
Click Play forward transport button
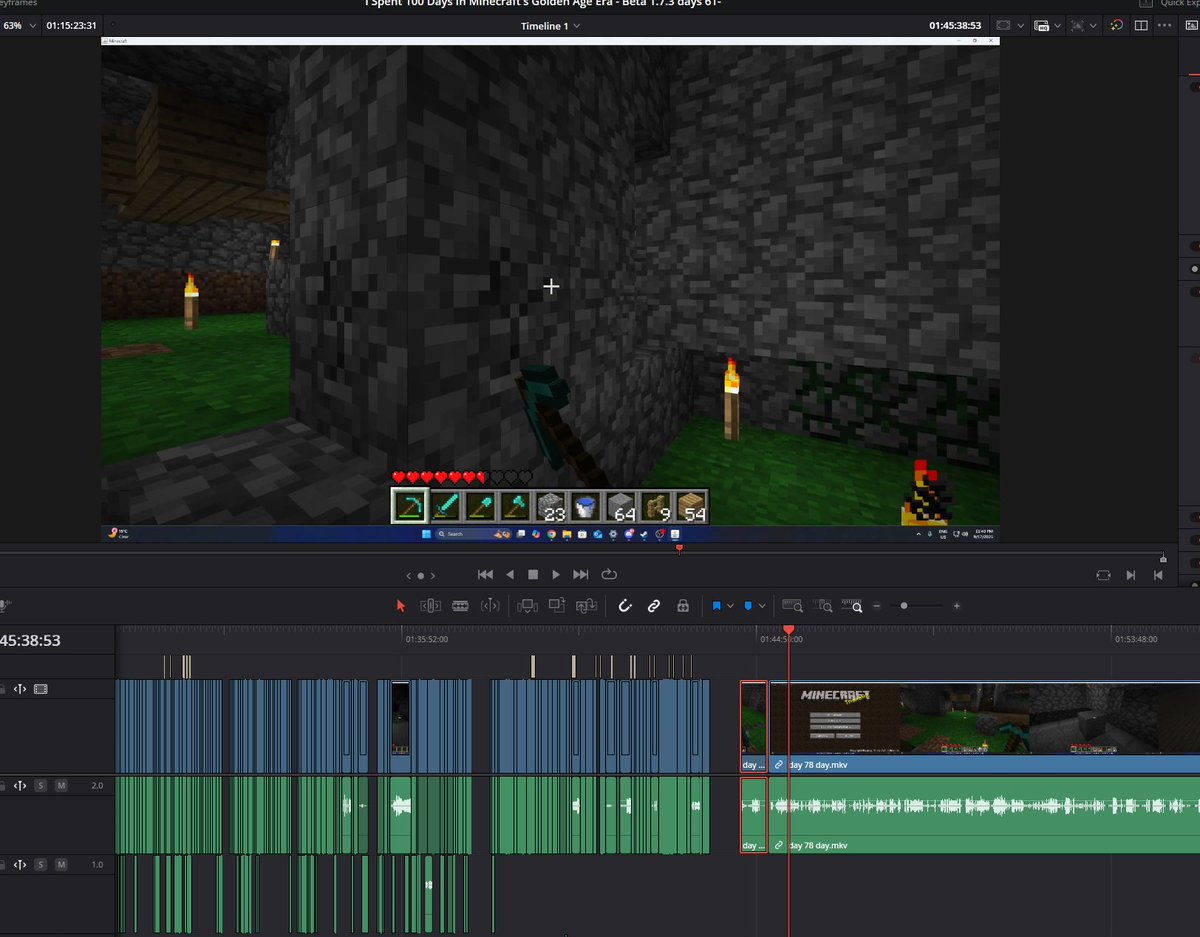click(x=557, y=575)
